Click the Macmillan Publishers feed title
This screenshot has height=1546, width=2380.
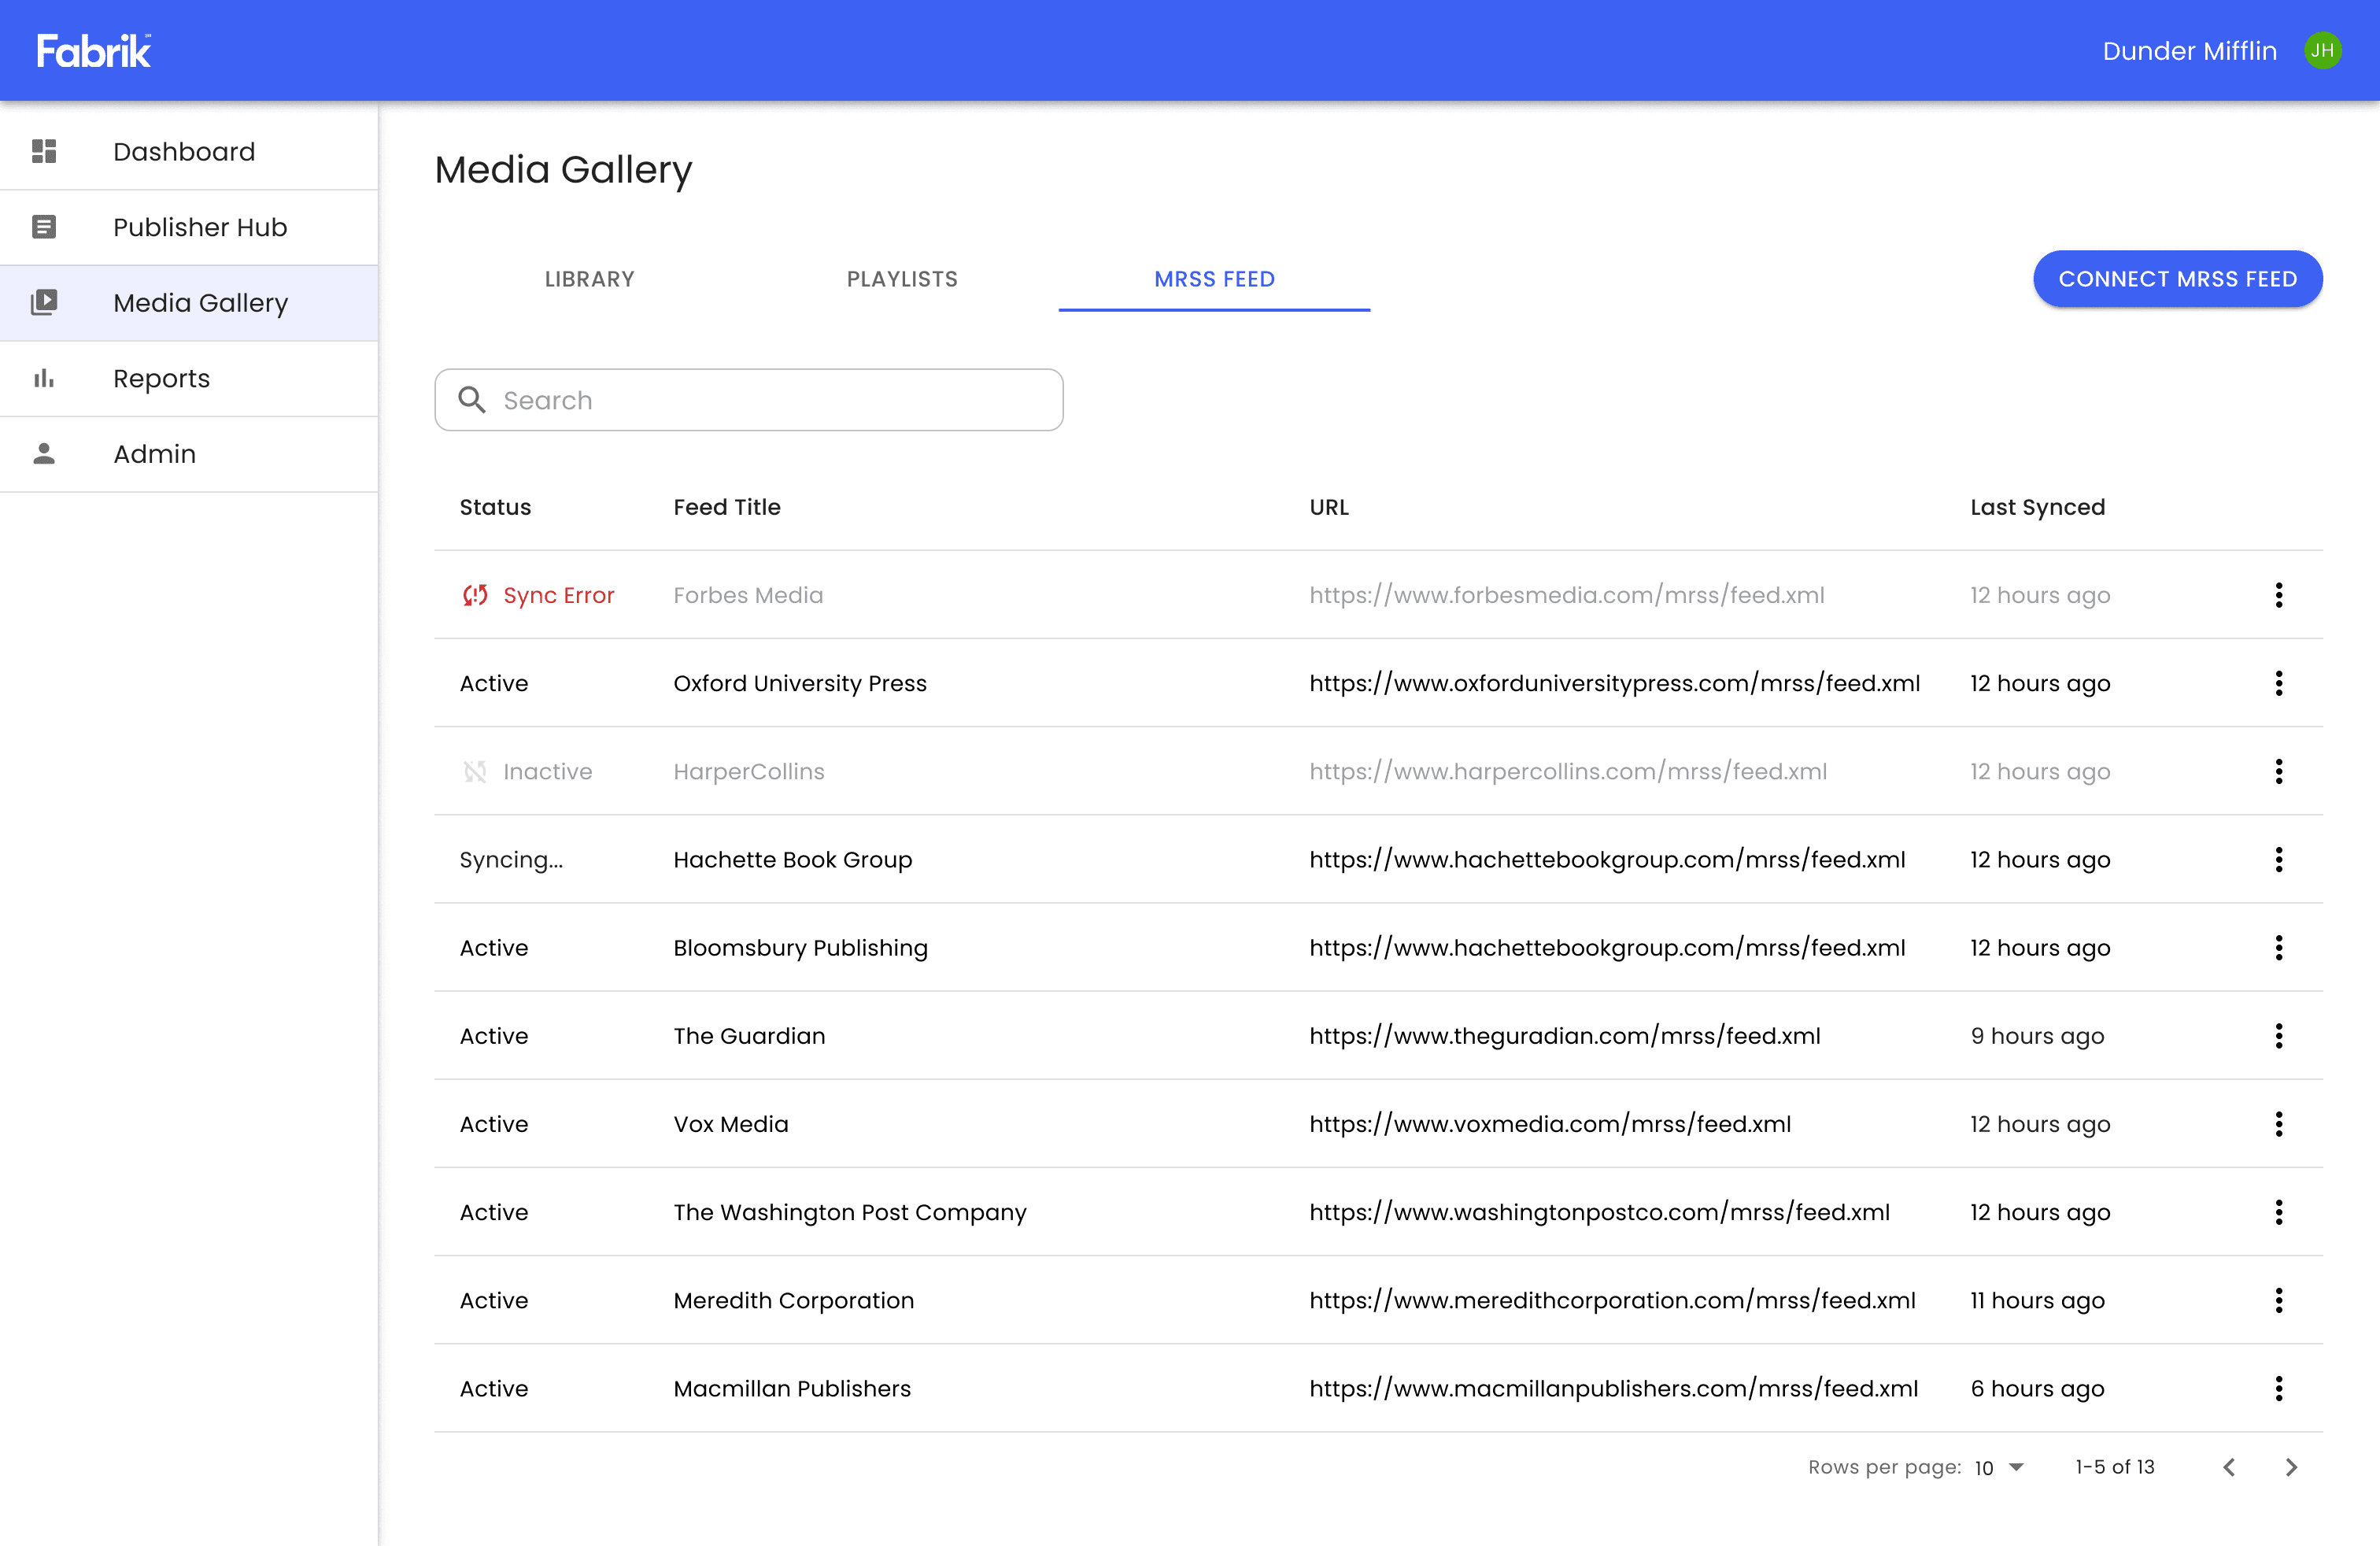[792, 1388]
